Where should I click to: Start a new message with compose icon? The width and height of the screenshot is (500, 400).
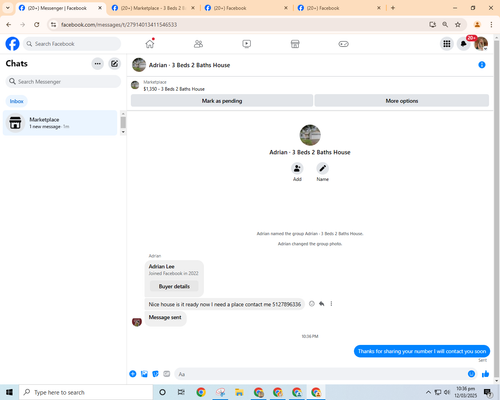[x=114, y=64]
